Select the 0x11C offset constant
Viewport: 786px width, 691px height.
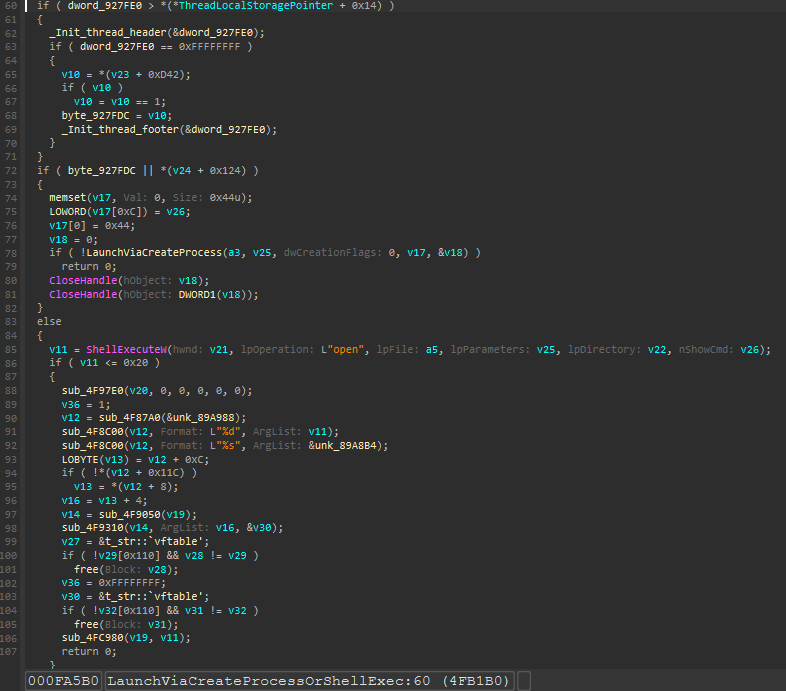[x=163, y=473]
